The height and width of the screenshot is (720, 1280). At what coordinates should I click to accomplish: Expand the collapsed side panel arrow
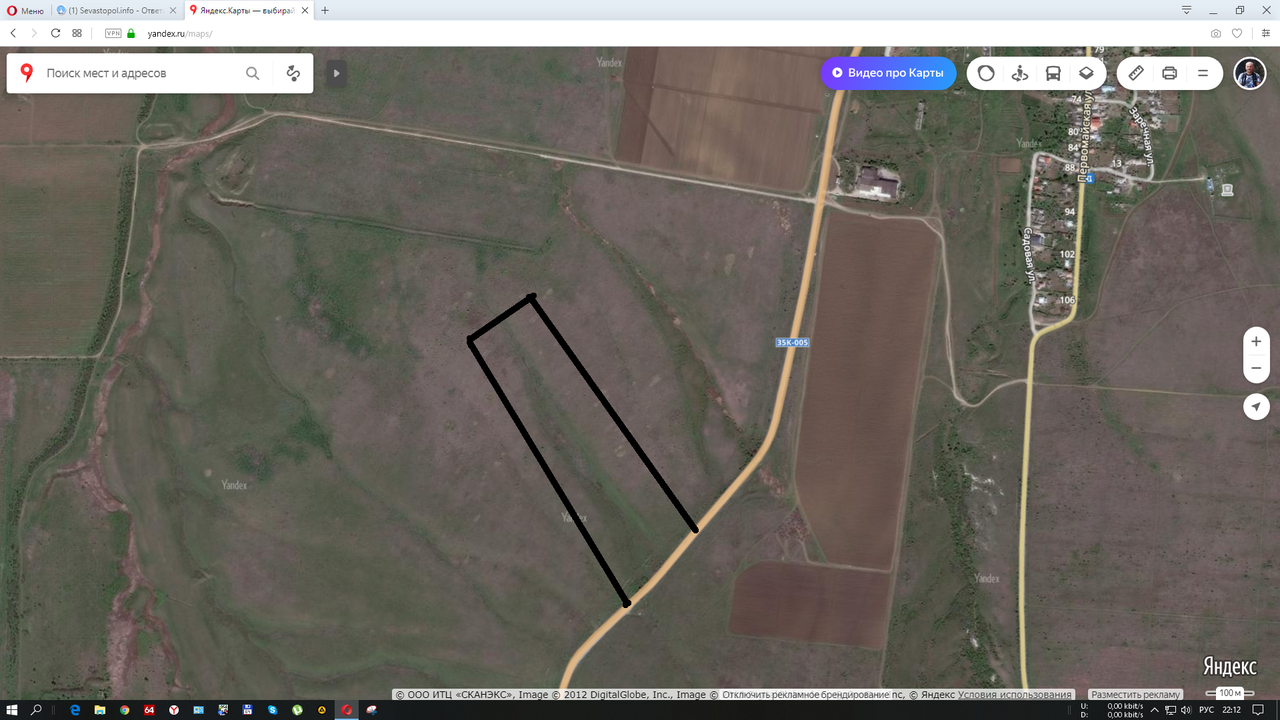[x=335, y=72]
